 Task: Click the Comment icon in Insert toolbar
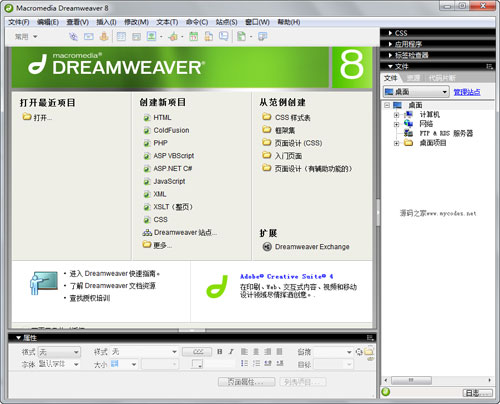224,36
